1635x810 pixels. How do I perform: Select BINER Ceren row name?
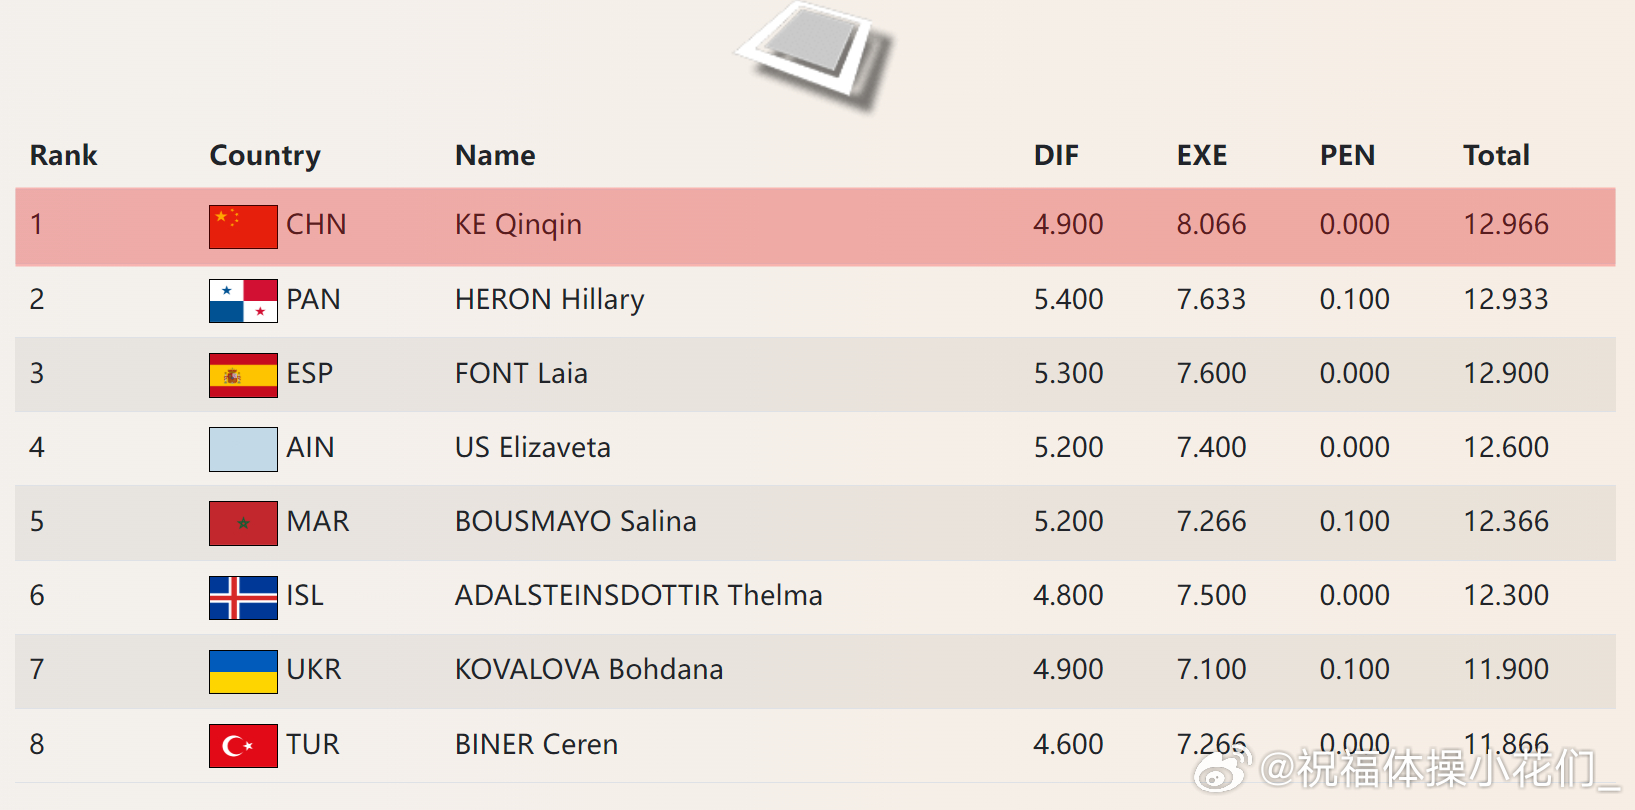pos(536,744)
